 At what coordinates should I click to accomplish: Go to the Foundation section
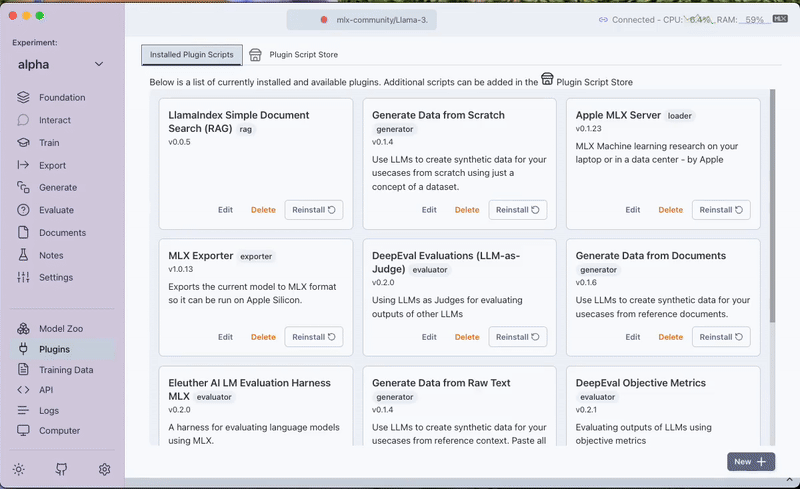point(61,98)
